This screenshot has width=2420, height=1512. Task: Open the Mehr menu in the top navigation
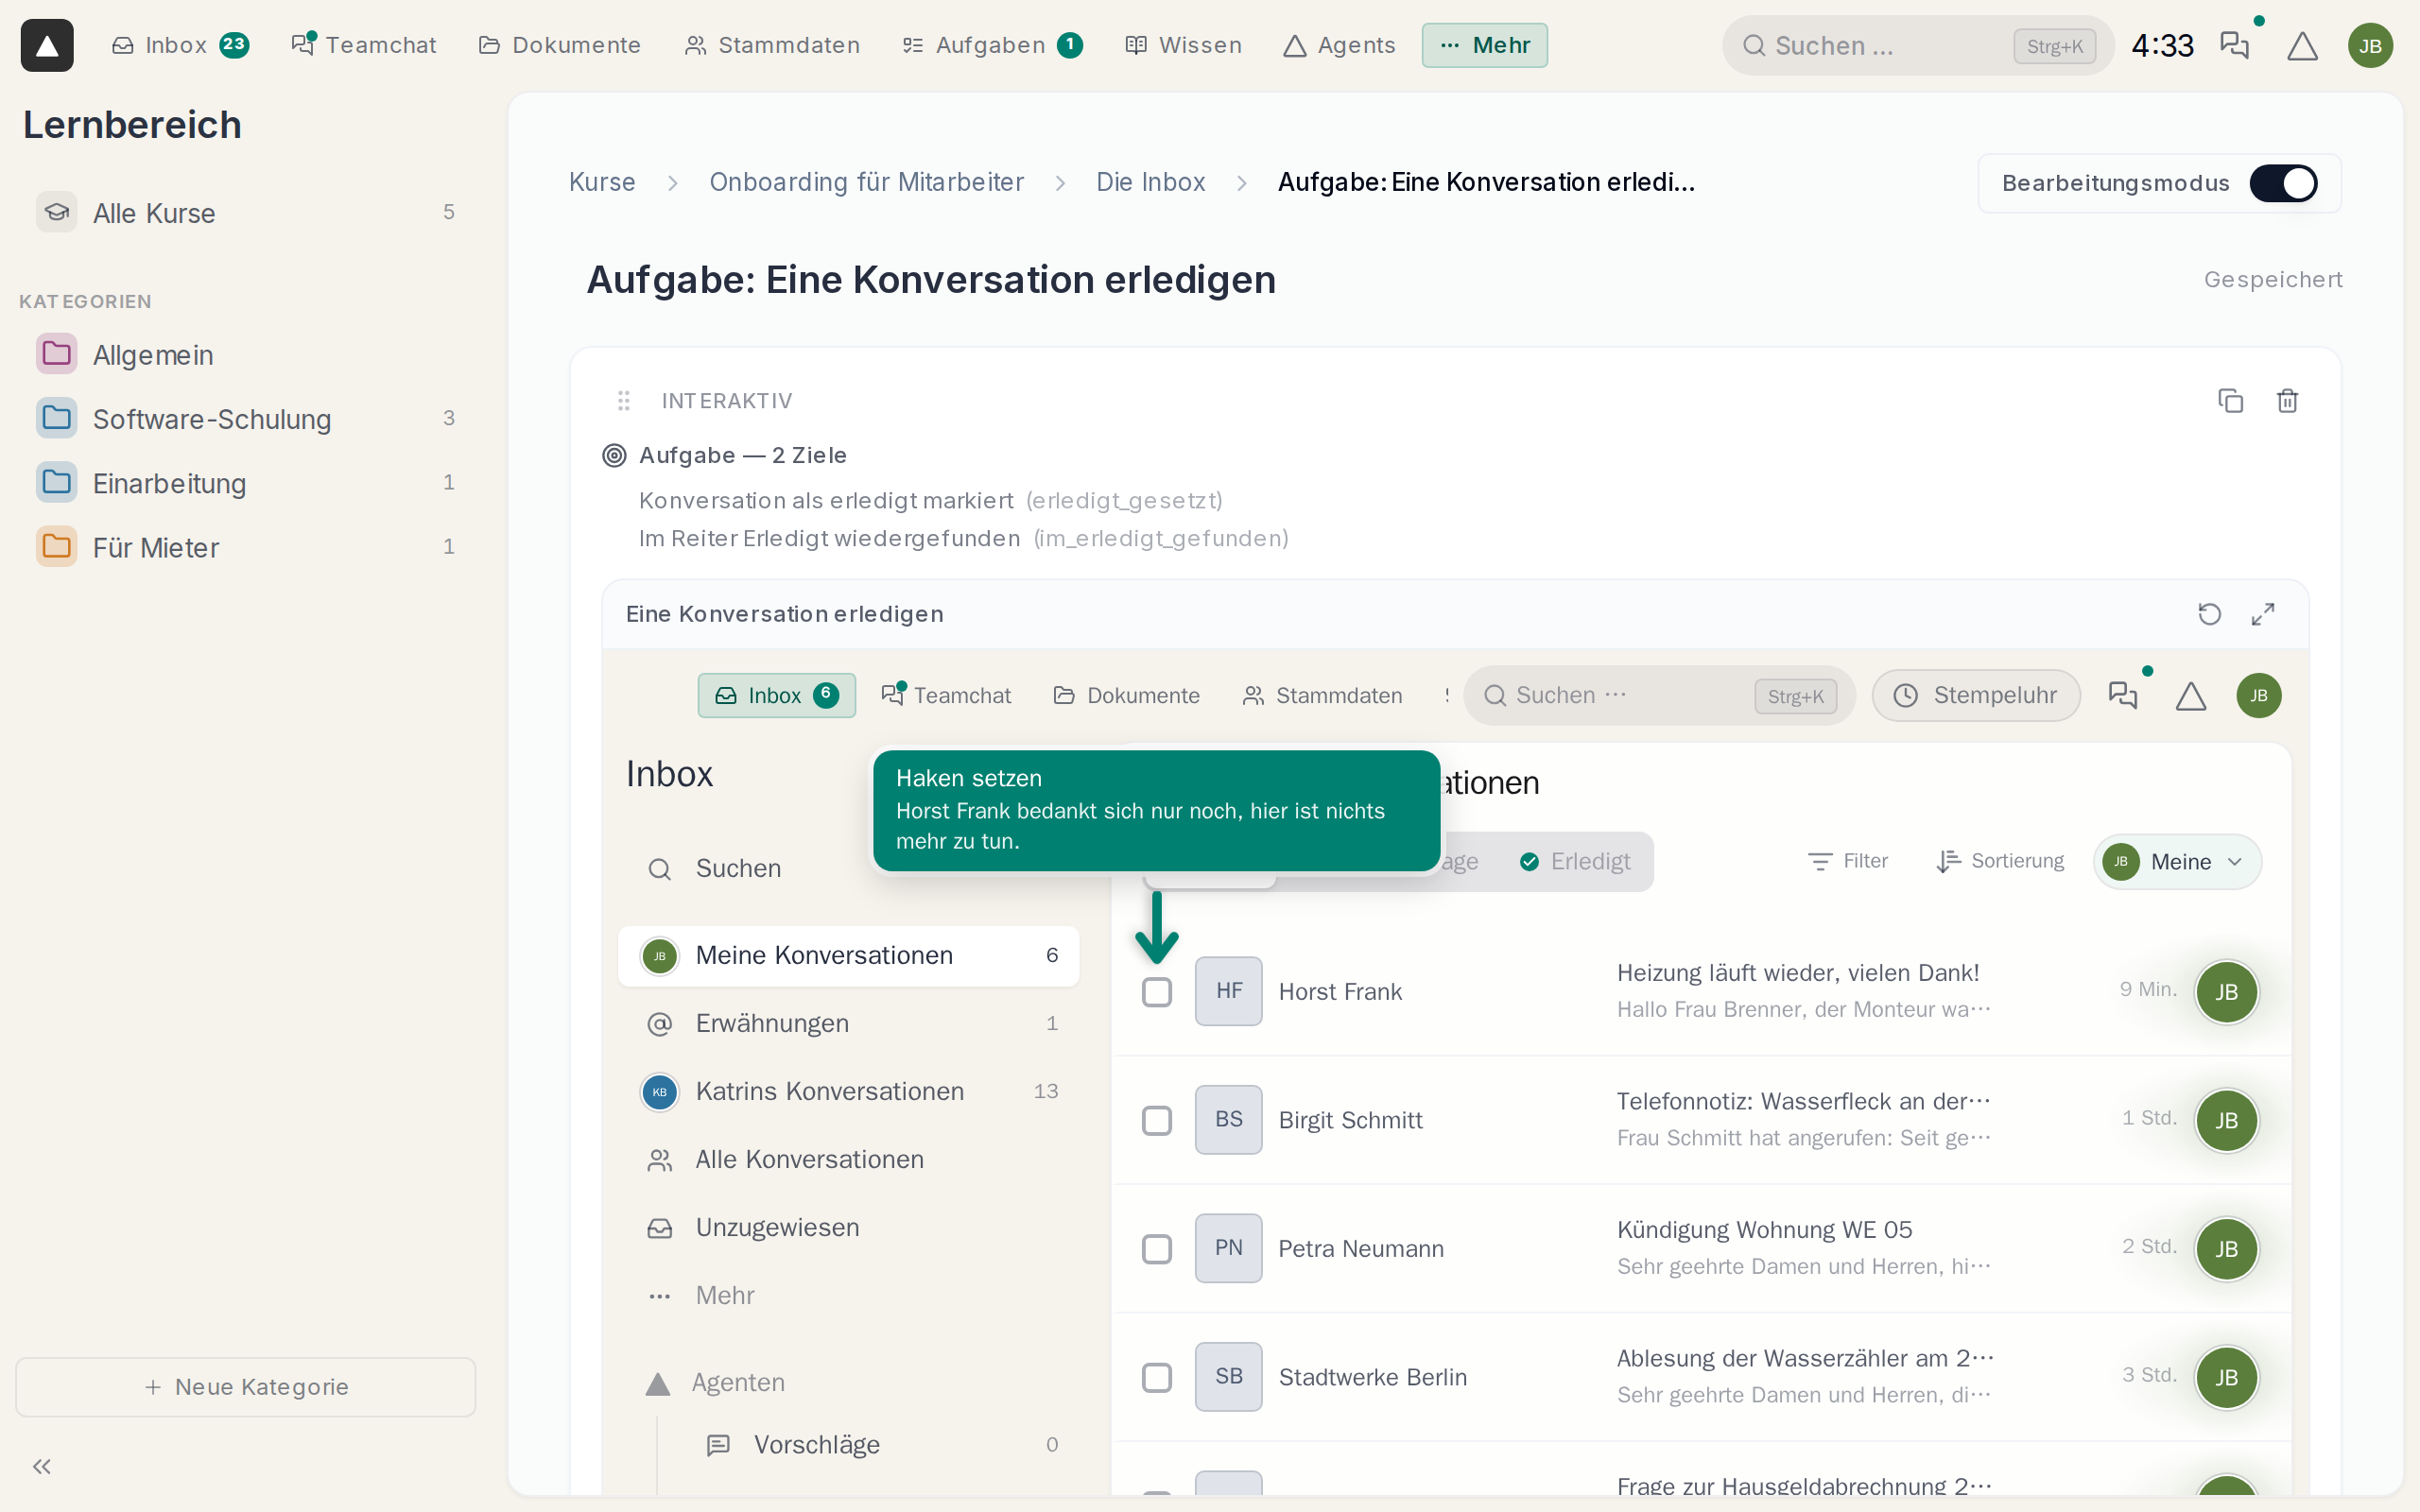point(1484,45)
